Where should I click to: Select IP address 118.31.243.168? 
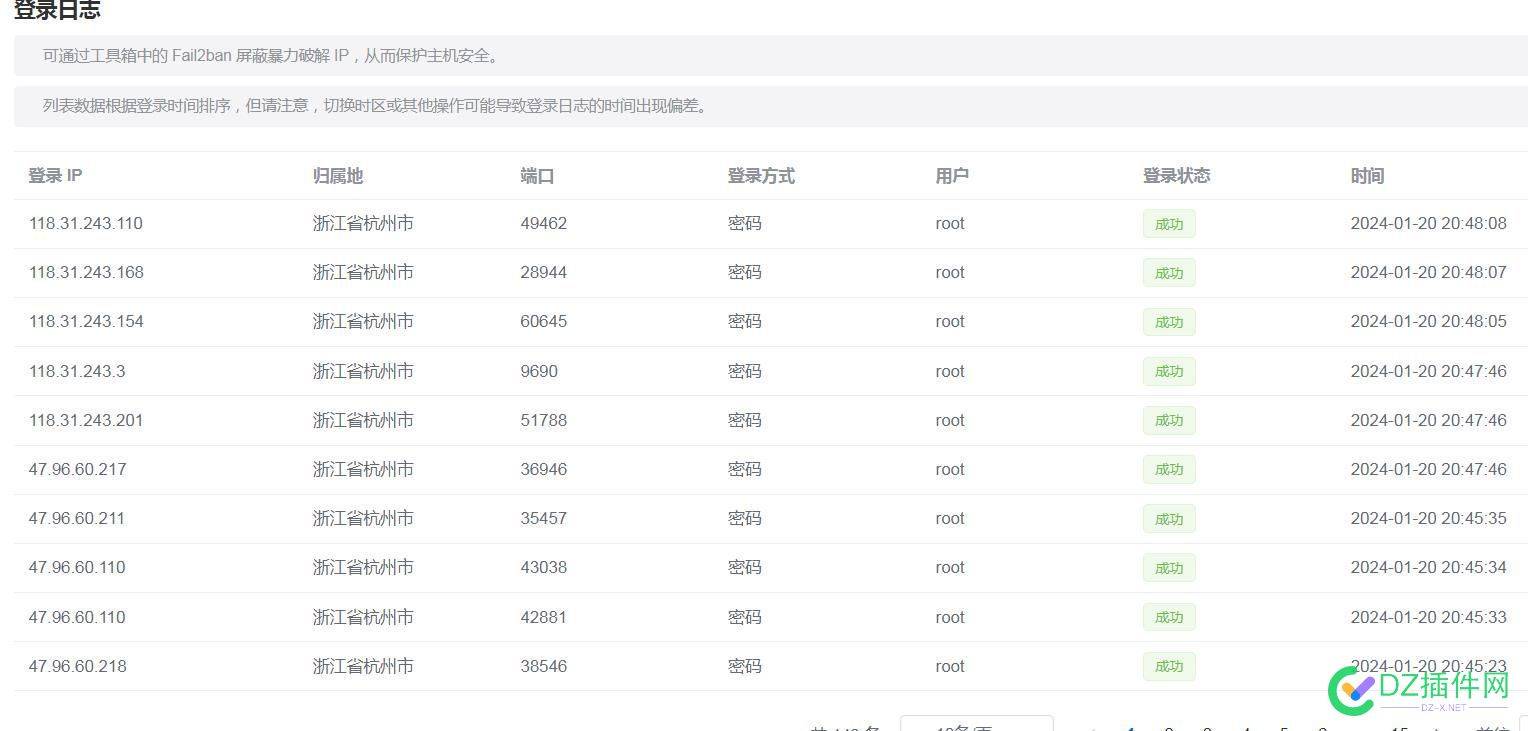(86, 273)
